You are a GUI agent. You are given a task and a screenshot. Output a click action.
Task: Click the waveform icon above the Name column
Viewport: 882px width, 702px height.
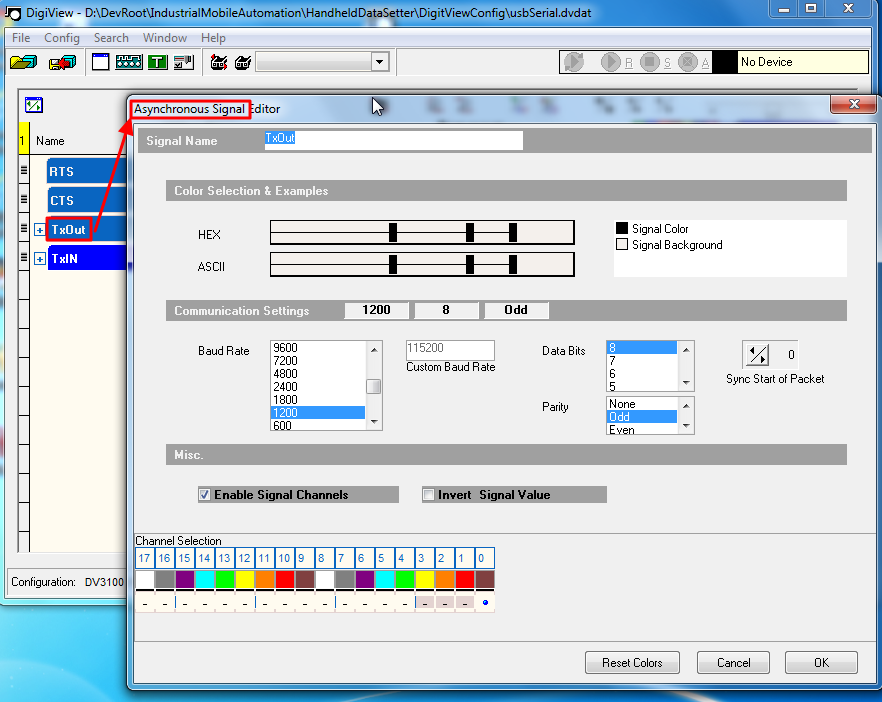click(x=34, y=105)
